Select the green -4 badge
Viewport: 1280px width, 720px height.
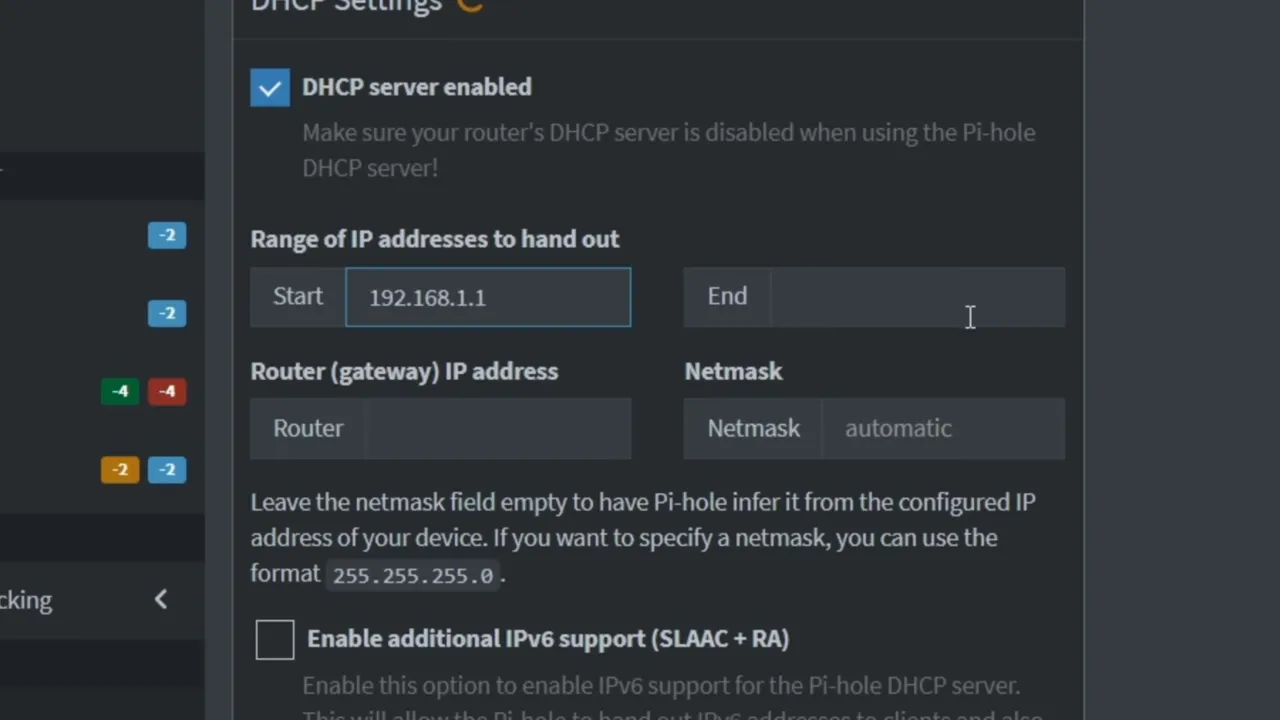[120, 391]
